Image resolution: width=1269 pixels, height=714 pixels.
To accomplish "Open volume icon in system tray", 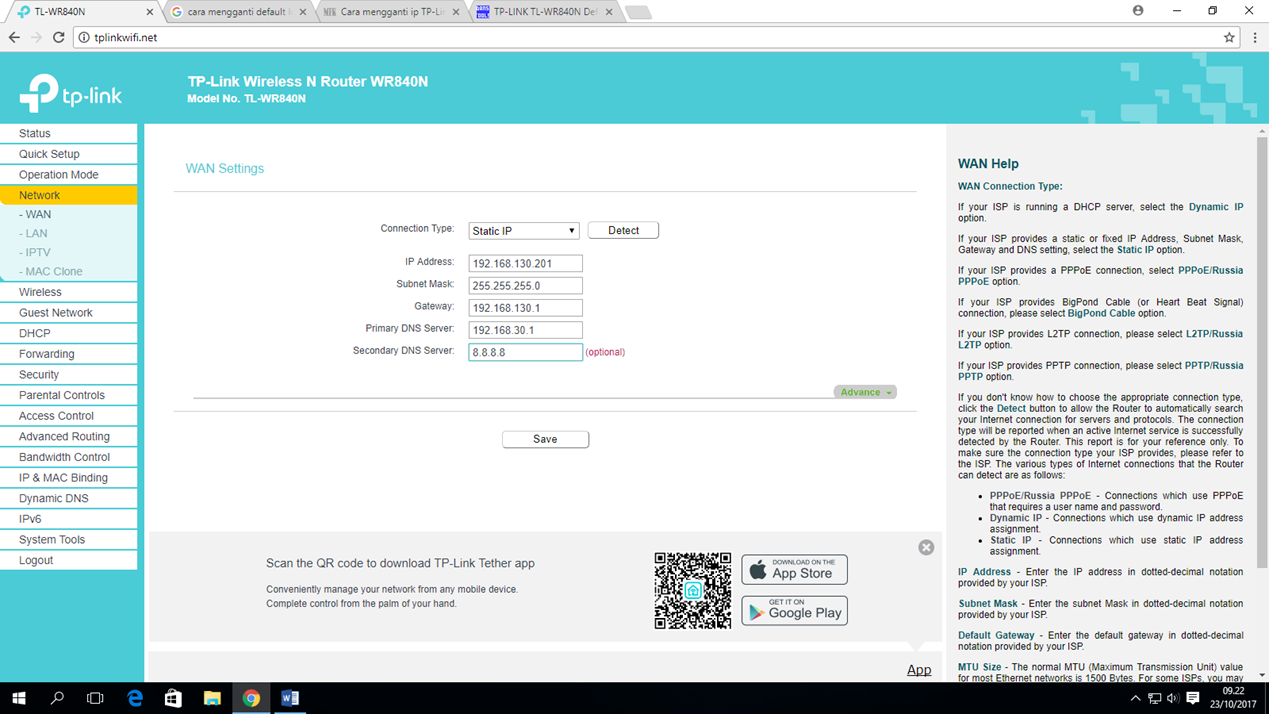I will (x=1173, y=698).
